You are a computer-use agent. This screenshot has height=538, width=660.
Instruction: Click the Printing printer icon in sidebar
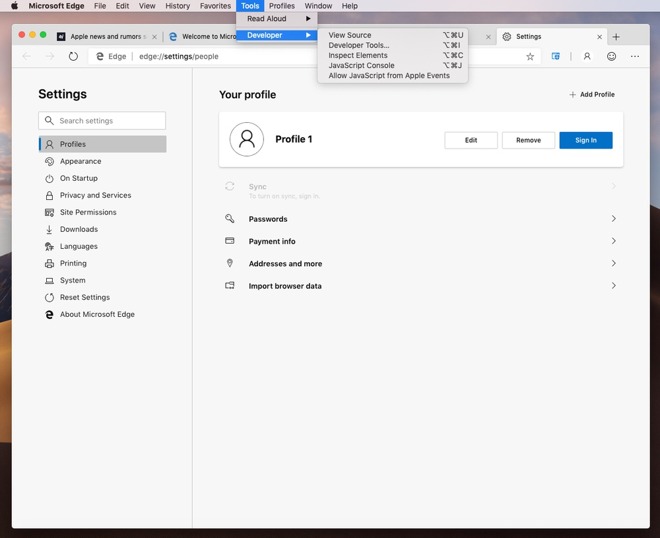click(x=49, y=264)
